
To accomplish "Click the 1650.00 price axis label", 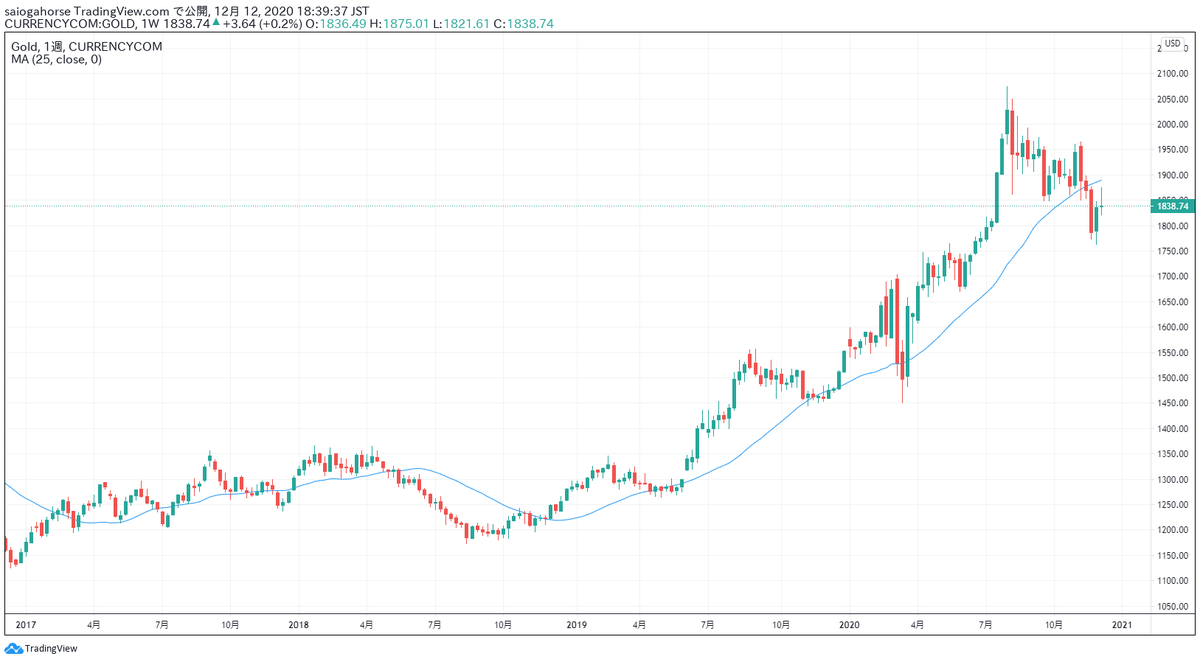I will pyautogui.click(x=1171, y=302).
